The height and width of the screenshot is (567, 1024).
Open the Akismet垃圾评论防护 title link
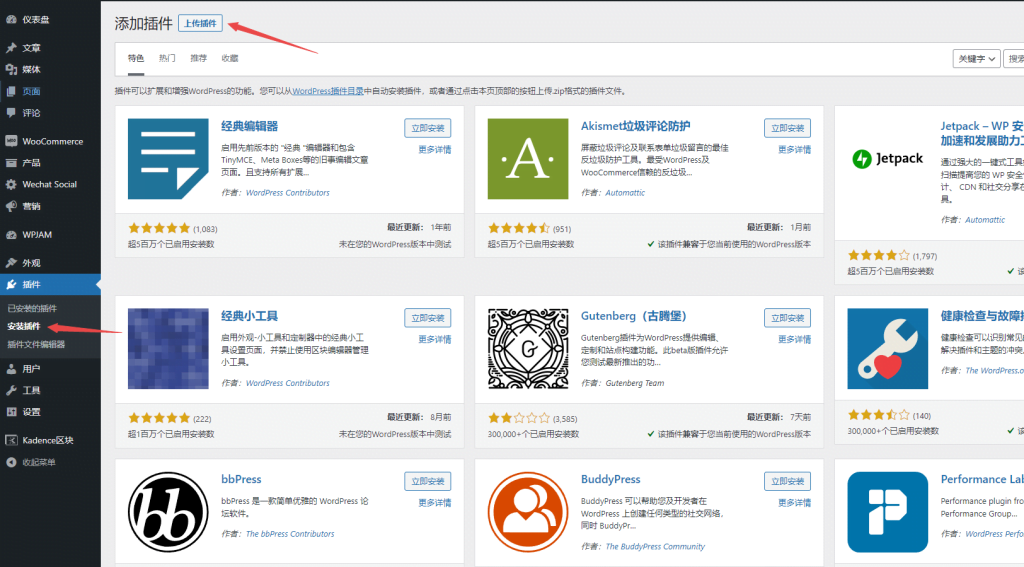(635, 126)
